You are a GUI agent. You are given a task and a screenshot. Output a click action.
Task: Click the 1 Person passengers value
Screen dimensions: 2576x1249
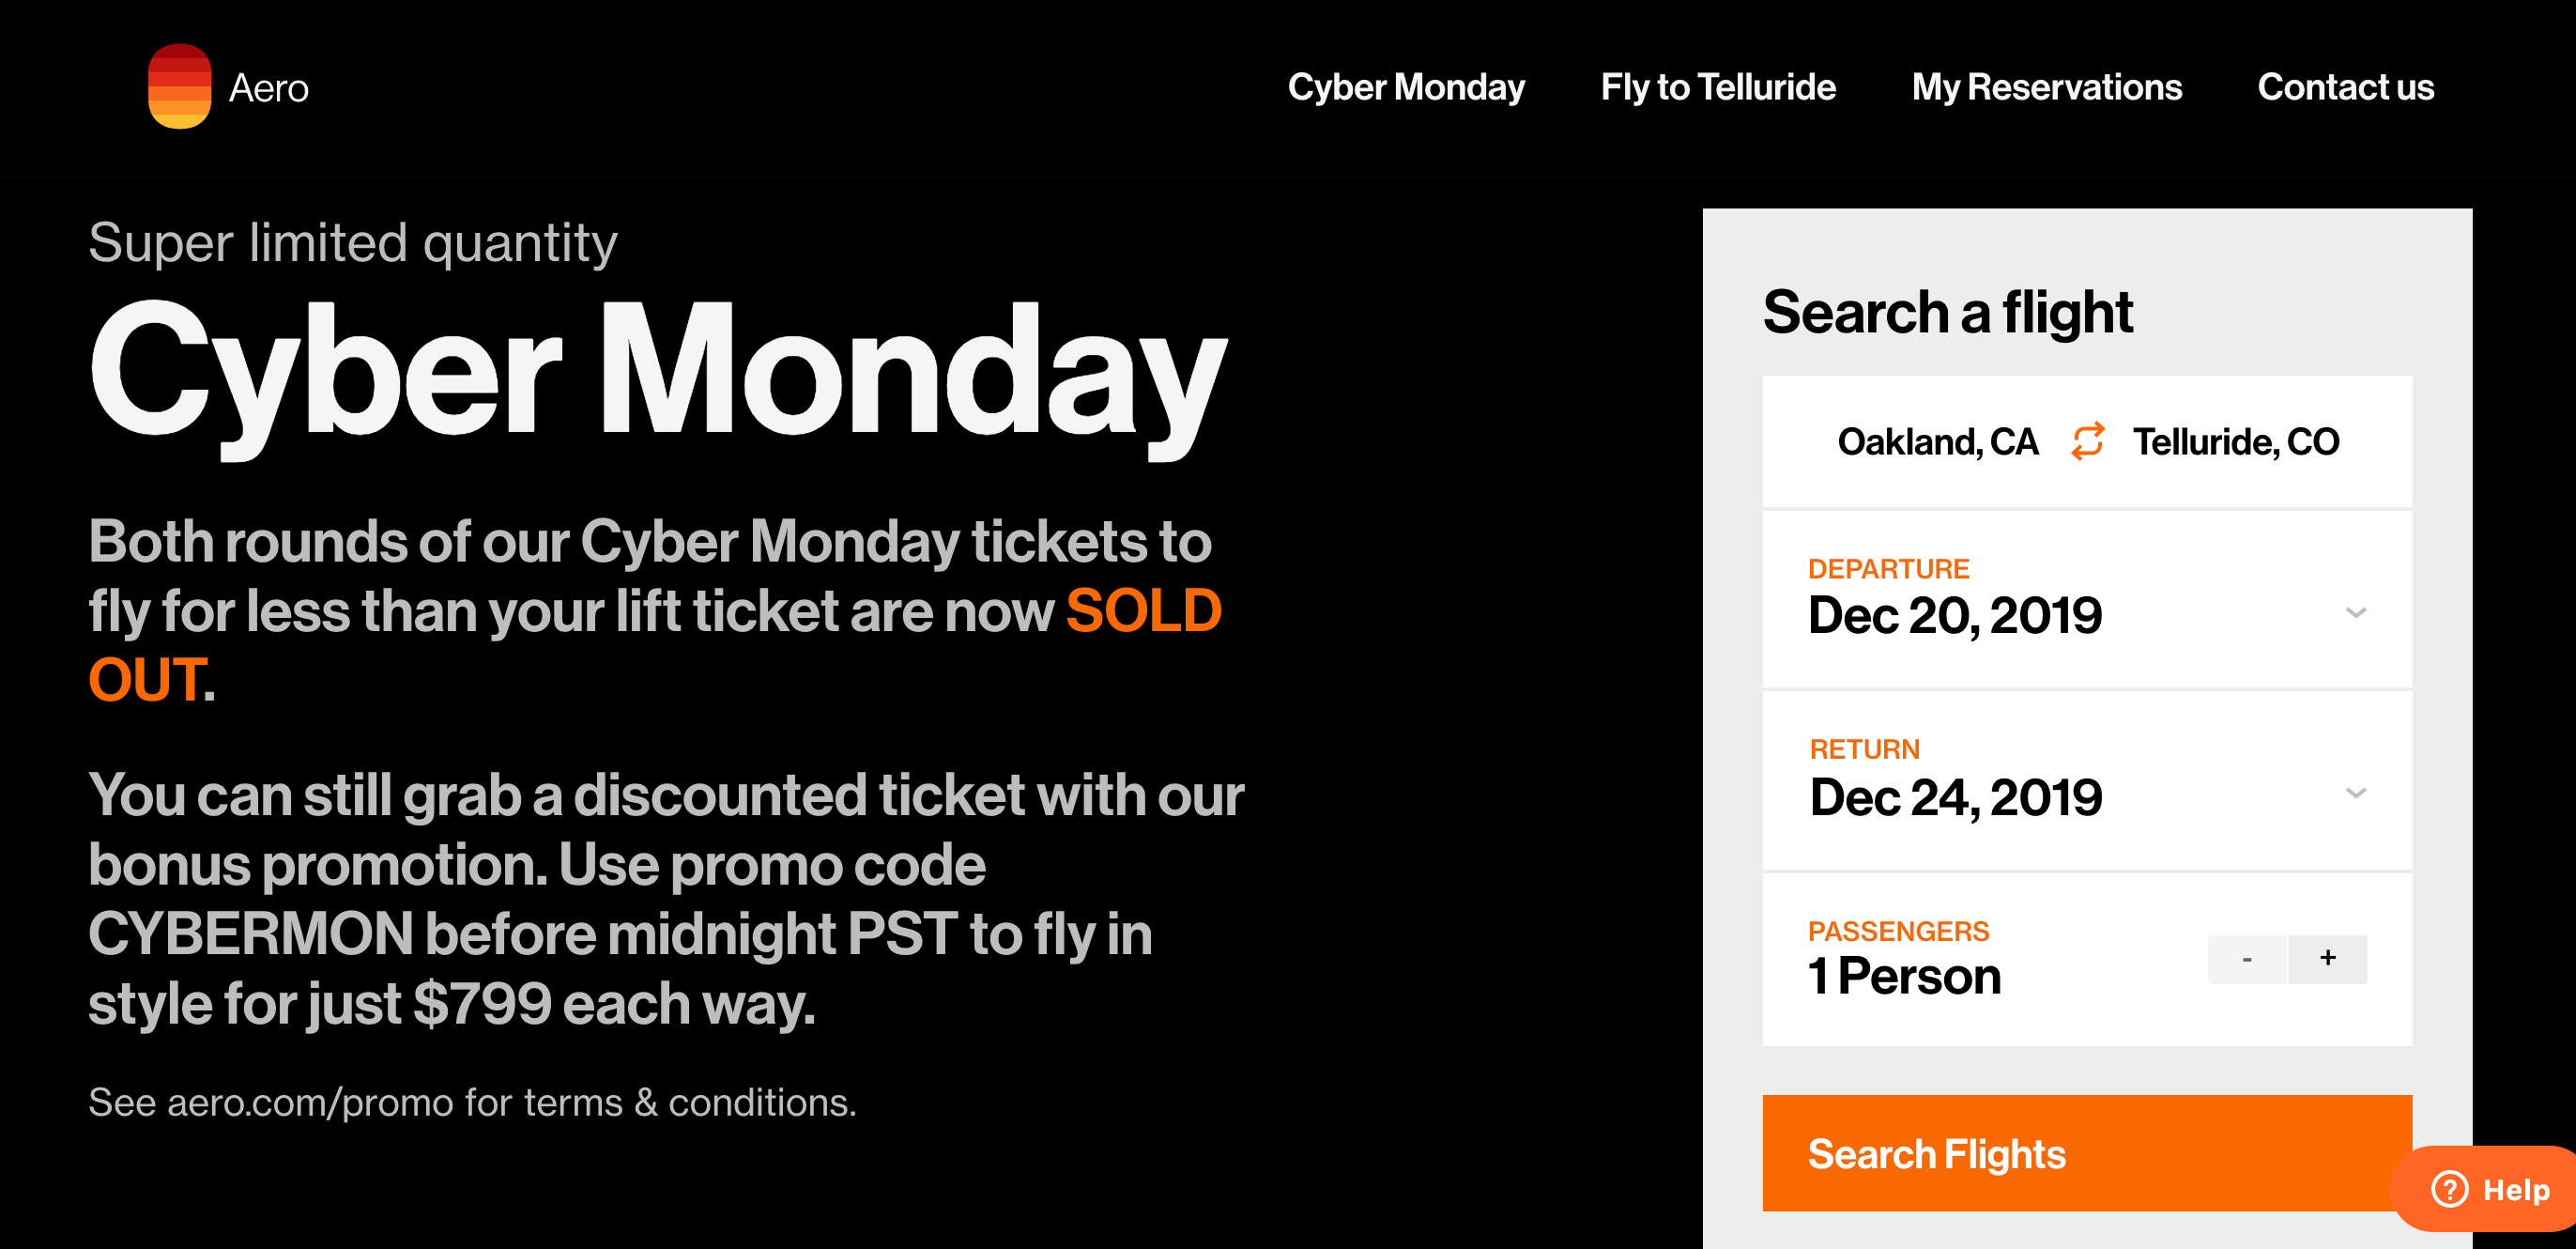pos(1904,976)
